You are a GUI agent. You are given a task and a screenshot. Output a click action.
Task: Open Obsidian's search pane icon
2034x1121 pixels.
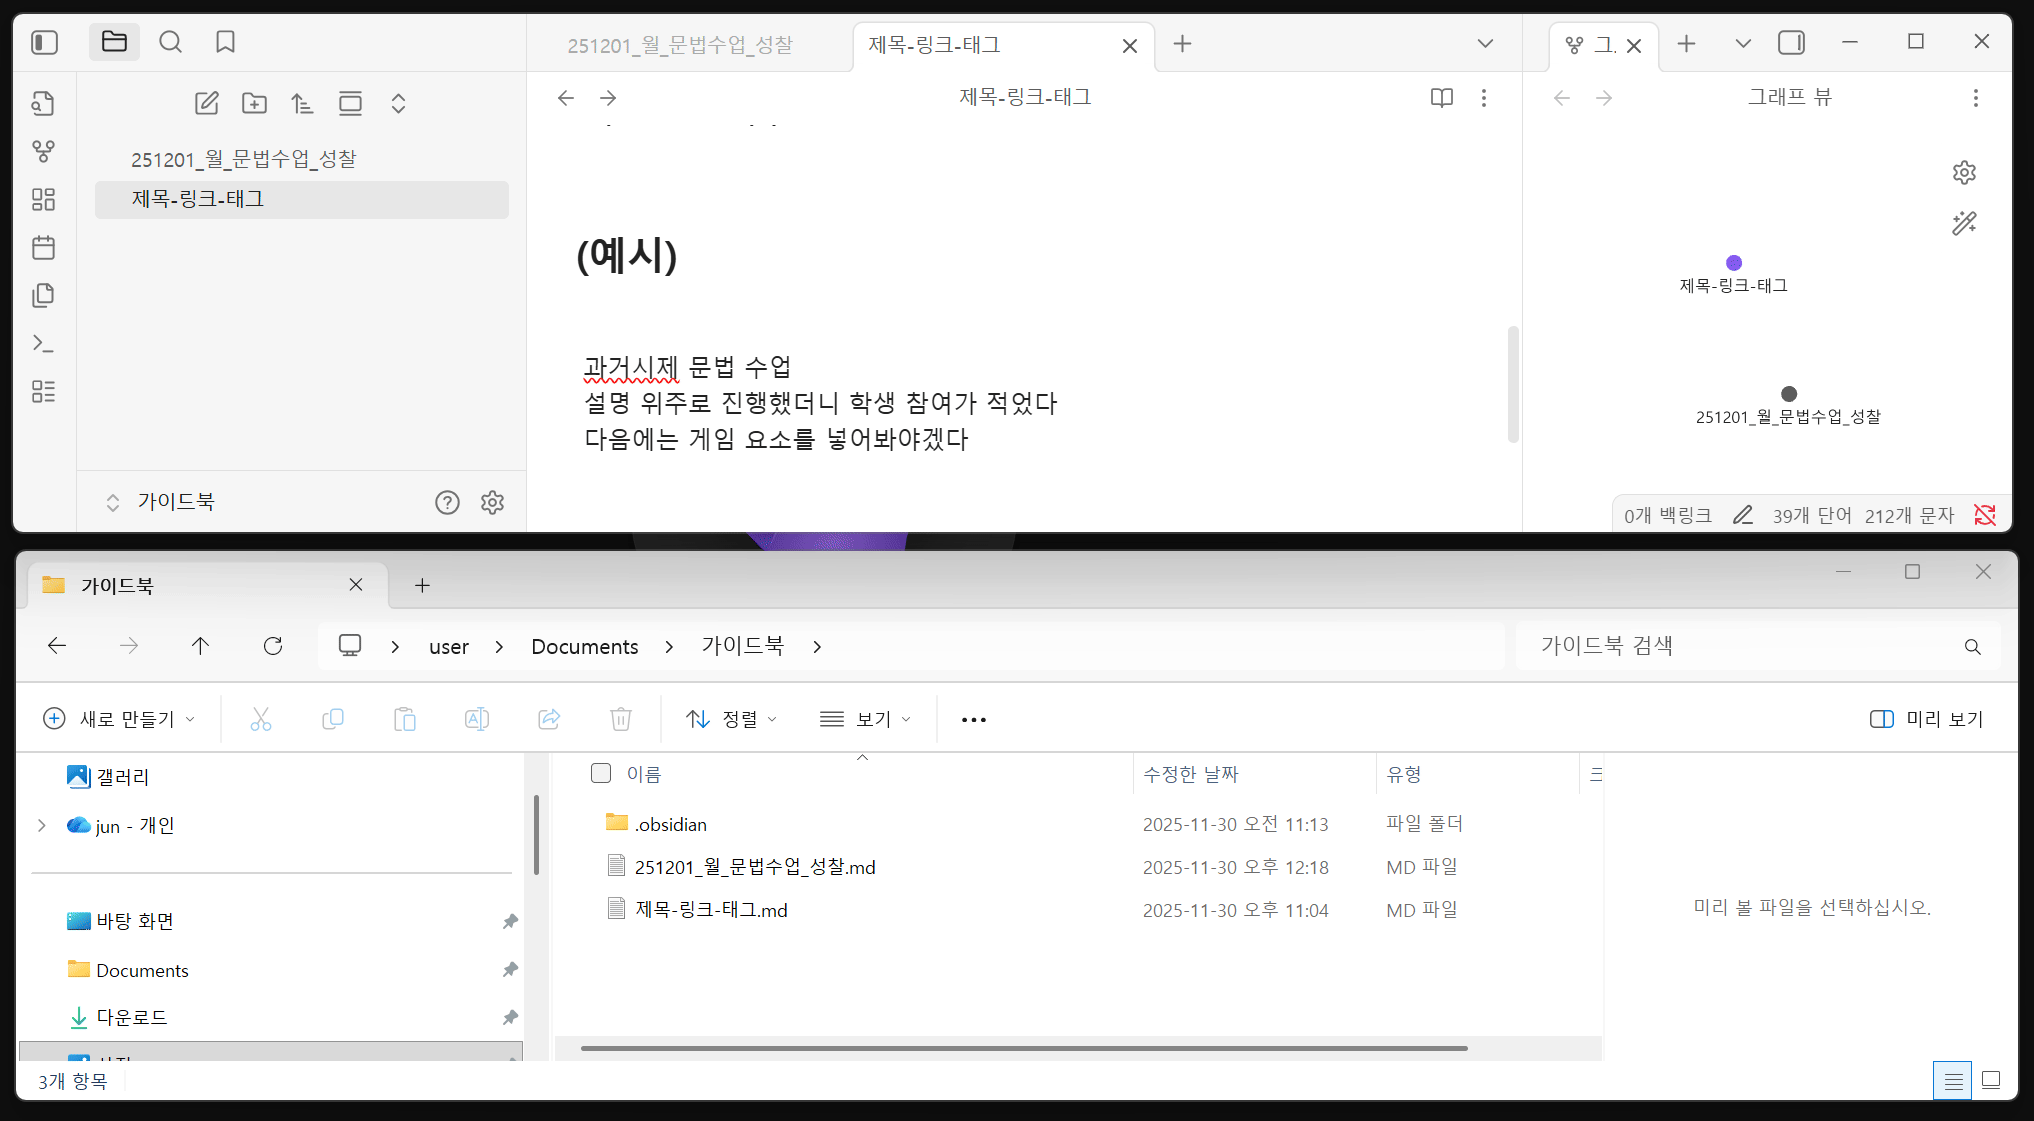(170, 42)
